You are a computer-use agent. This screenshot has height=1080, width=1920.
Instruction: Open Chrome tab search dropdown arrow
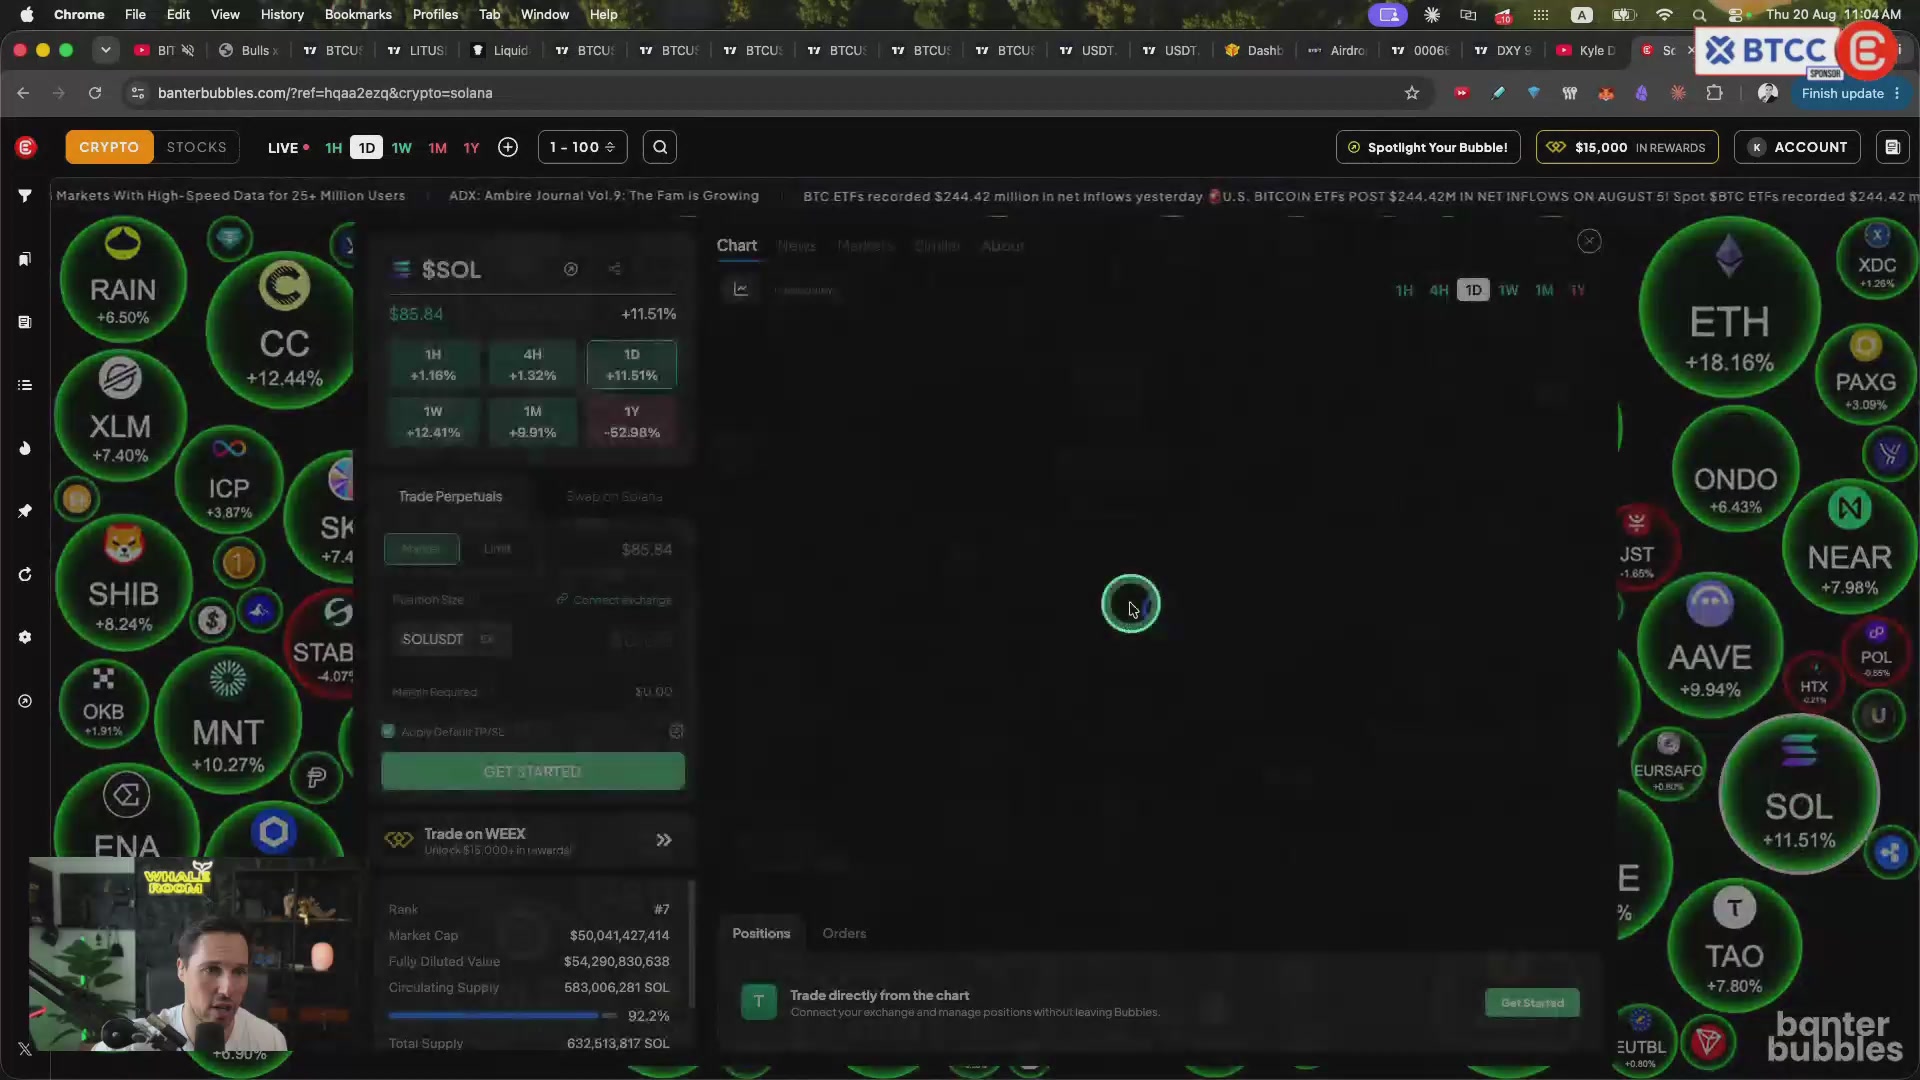105,50
